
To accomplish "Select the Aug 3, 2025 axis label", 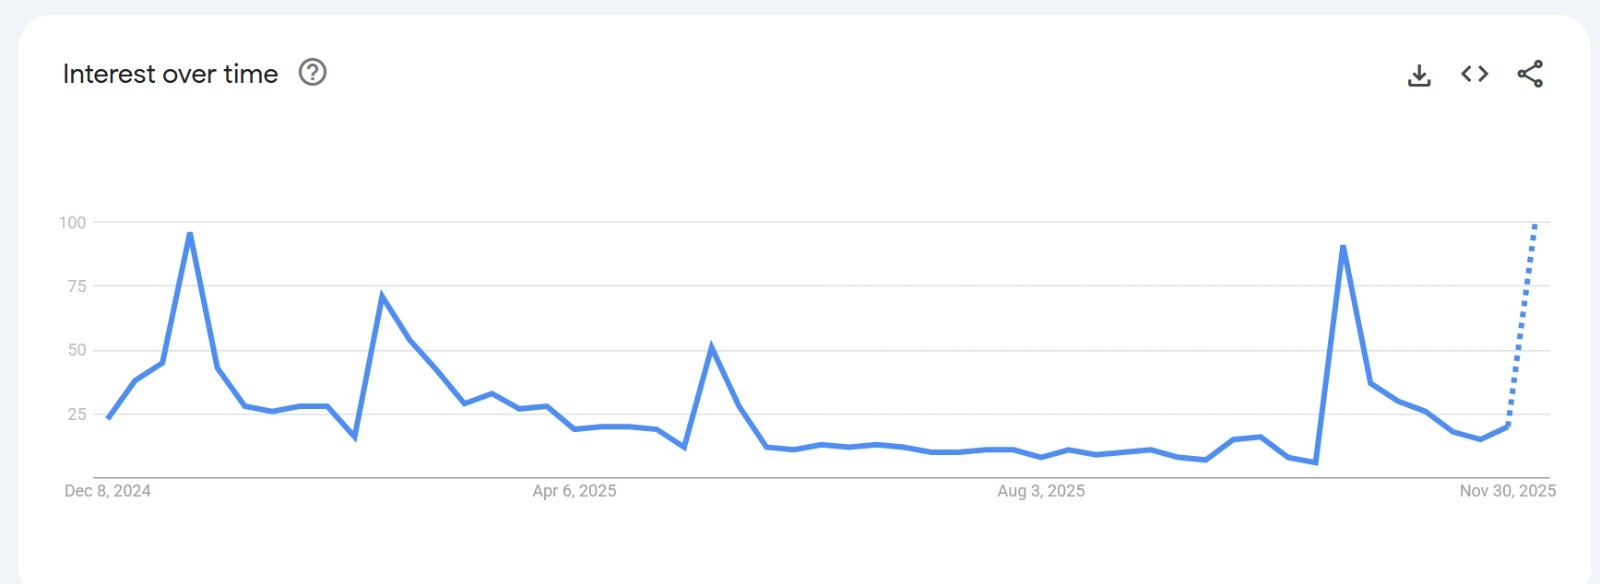I will pos(1040,491).
